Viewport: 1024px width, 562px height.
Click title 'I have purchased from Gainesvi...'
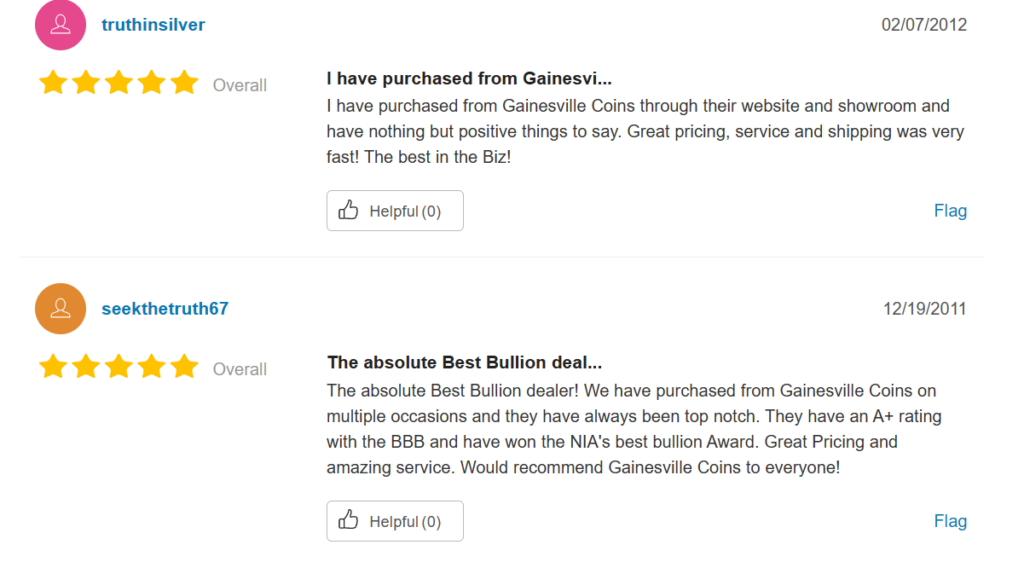469,78
